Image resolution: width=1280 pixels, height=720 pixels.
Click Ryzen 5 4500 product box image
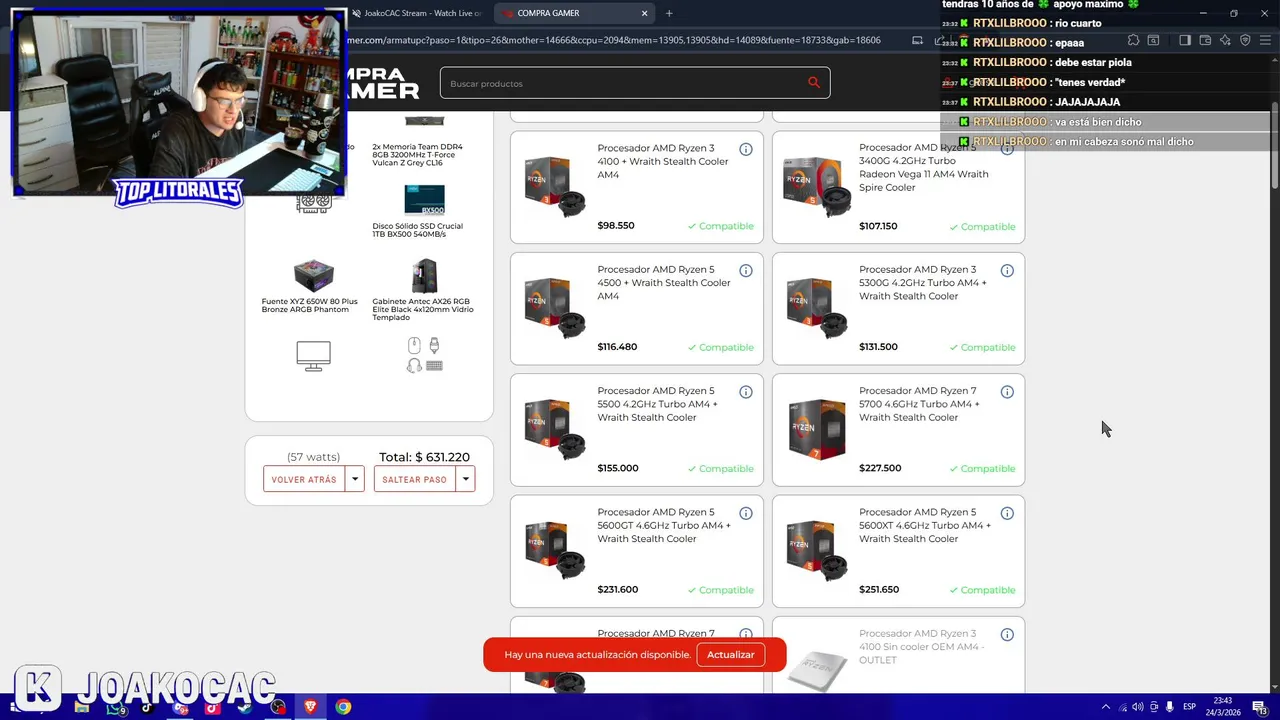point(555,308)
